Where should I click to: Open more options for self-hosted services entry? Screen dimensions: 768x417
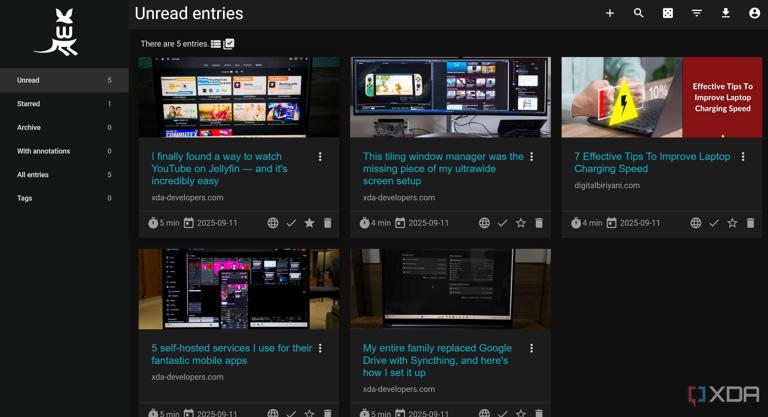coord(320,348)
